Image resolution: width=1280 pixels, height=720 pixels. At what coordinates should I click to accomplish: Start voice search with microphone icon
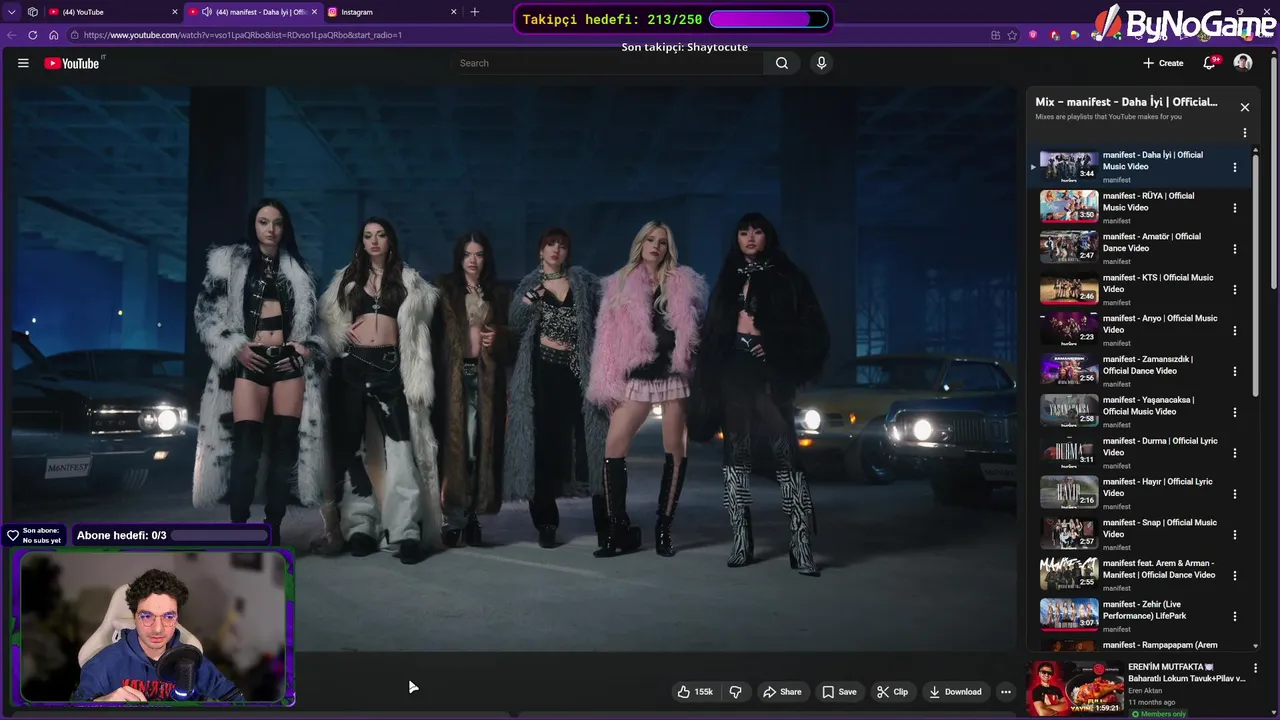click(821, 63)
